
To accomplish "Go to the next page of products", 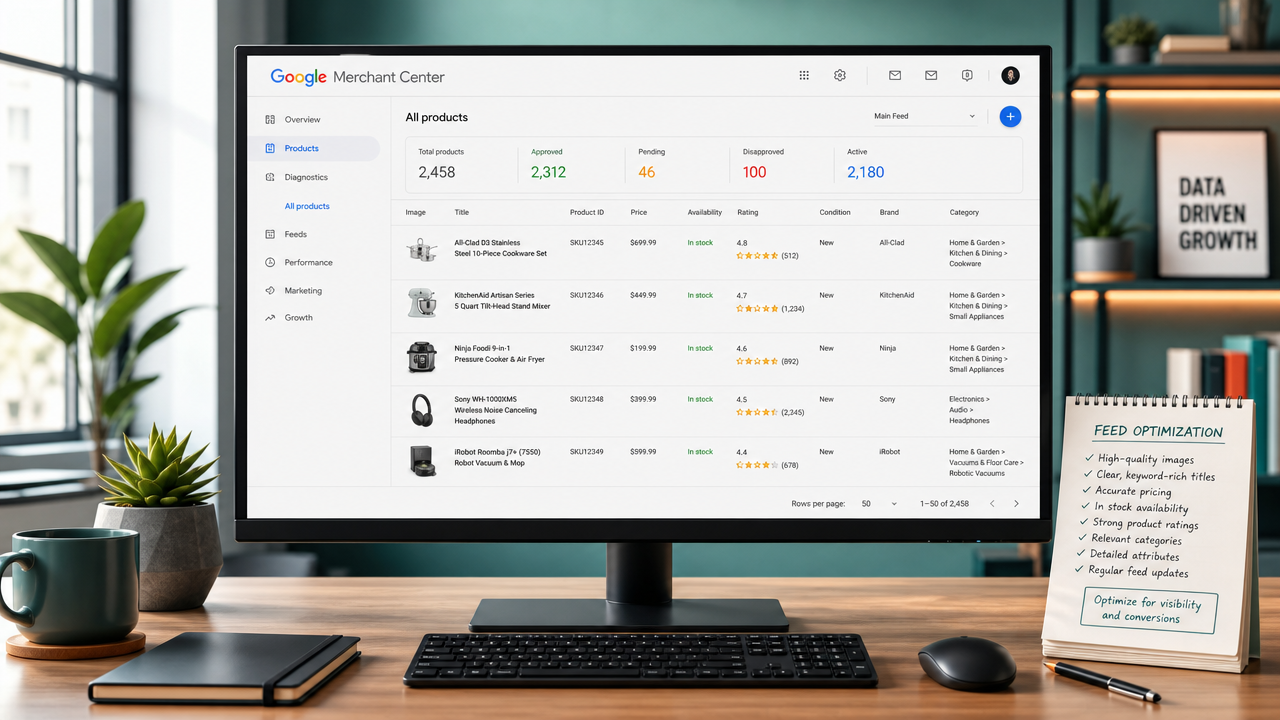I will 1016,504.
